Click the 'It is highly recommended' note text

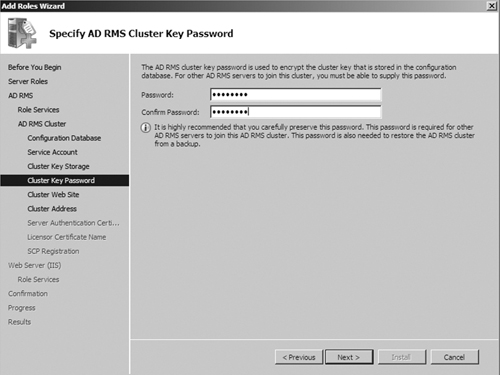(314, 136)
